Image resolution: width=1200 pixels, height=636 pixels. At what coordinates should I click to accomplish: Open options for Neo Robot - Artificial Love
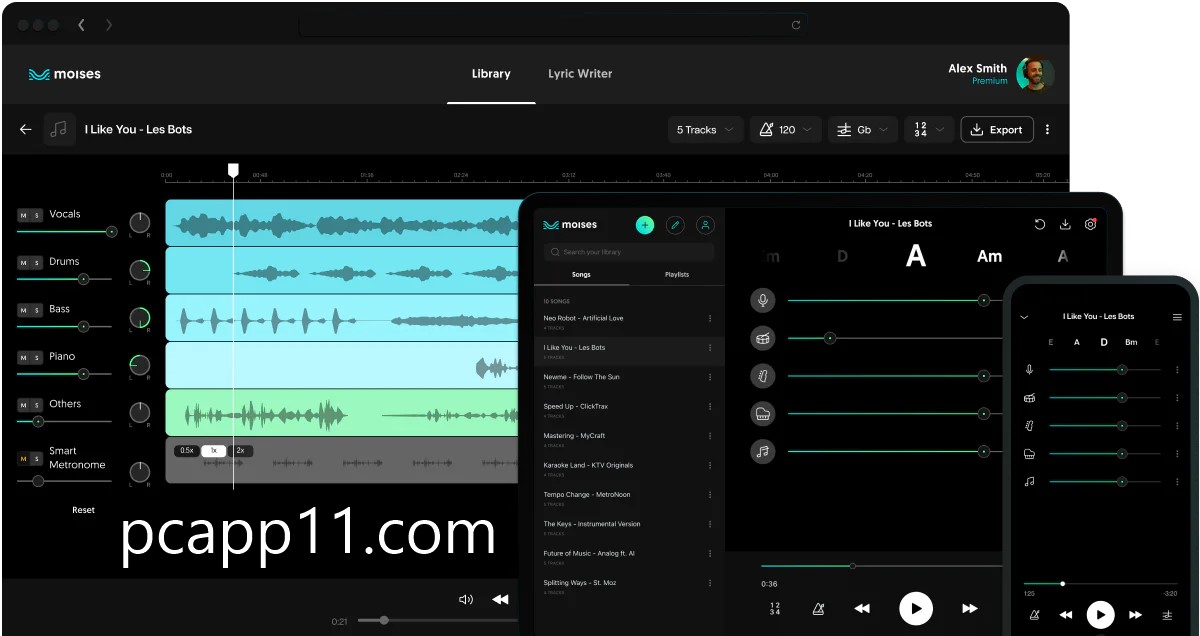[710, 319]
